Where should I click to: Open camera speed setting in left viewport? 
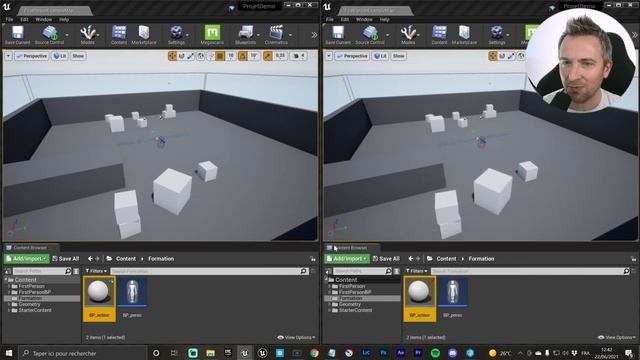300,56
